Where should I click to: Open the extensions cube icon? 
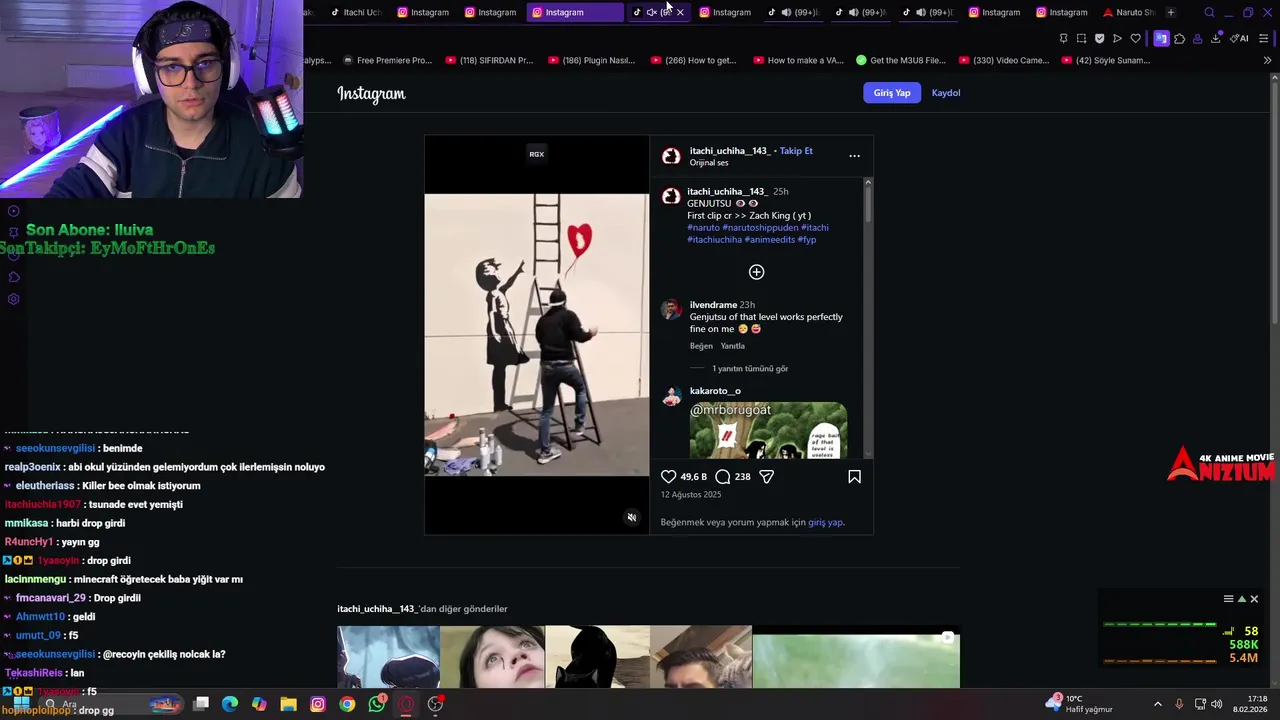pyautogui.click(x=1180, y=39)
